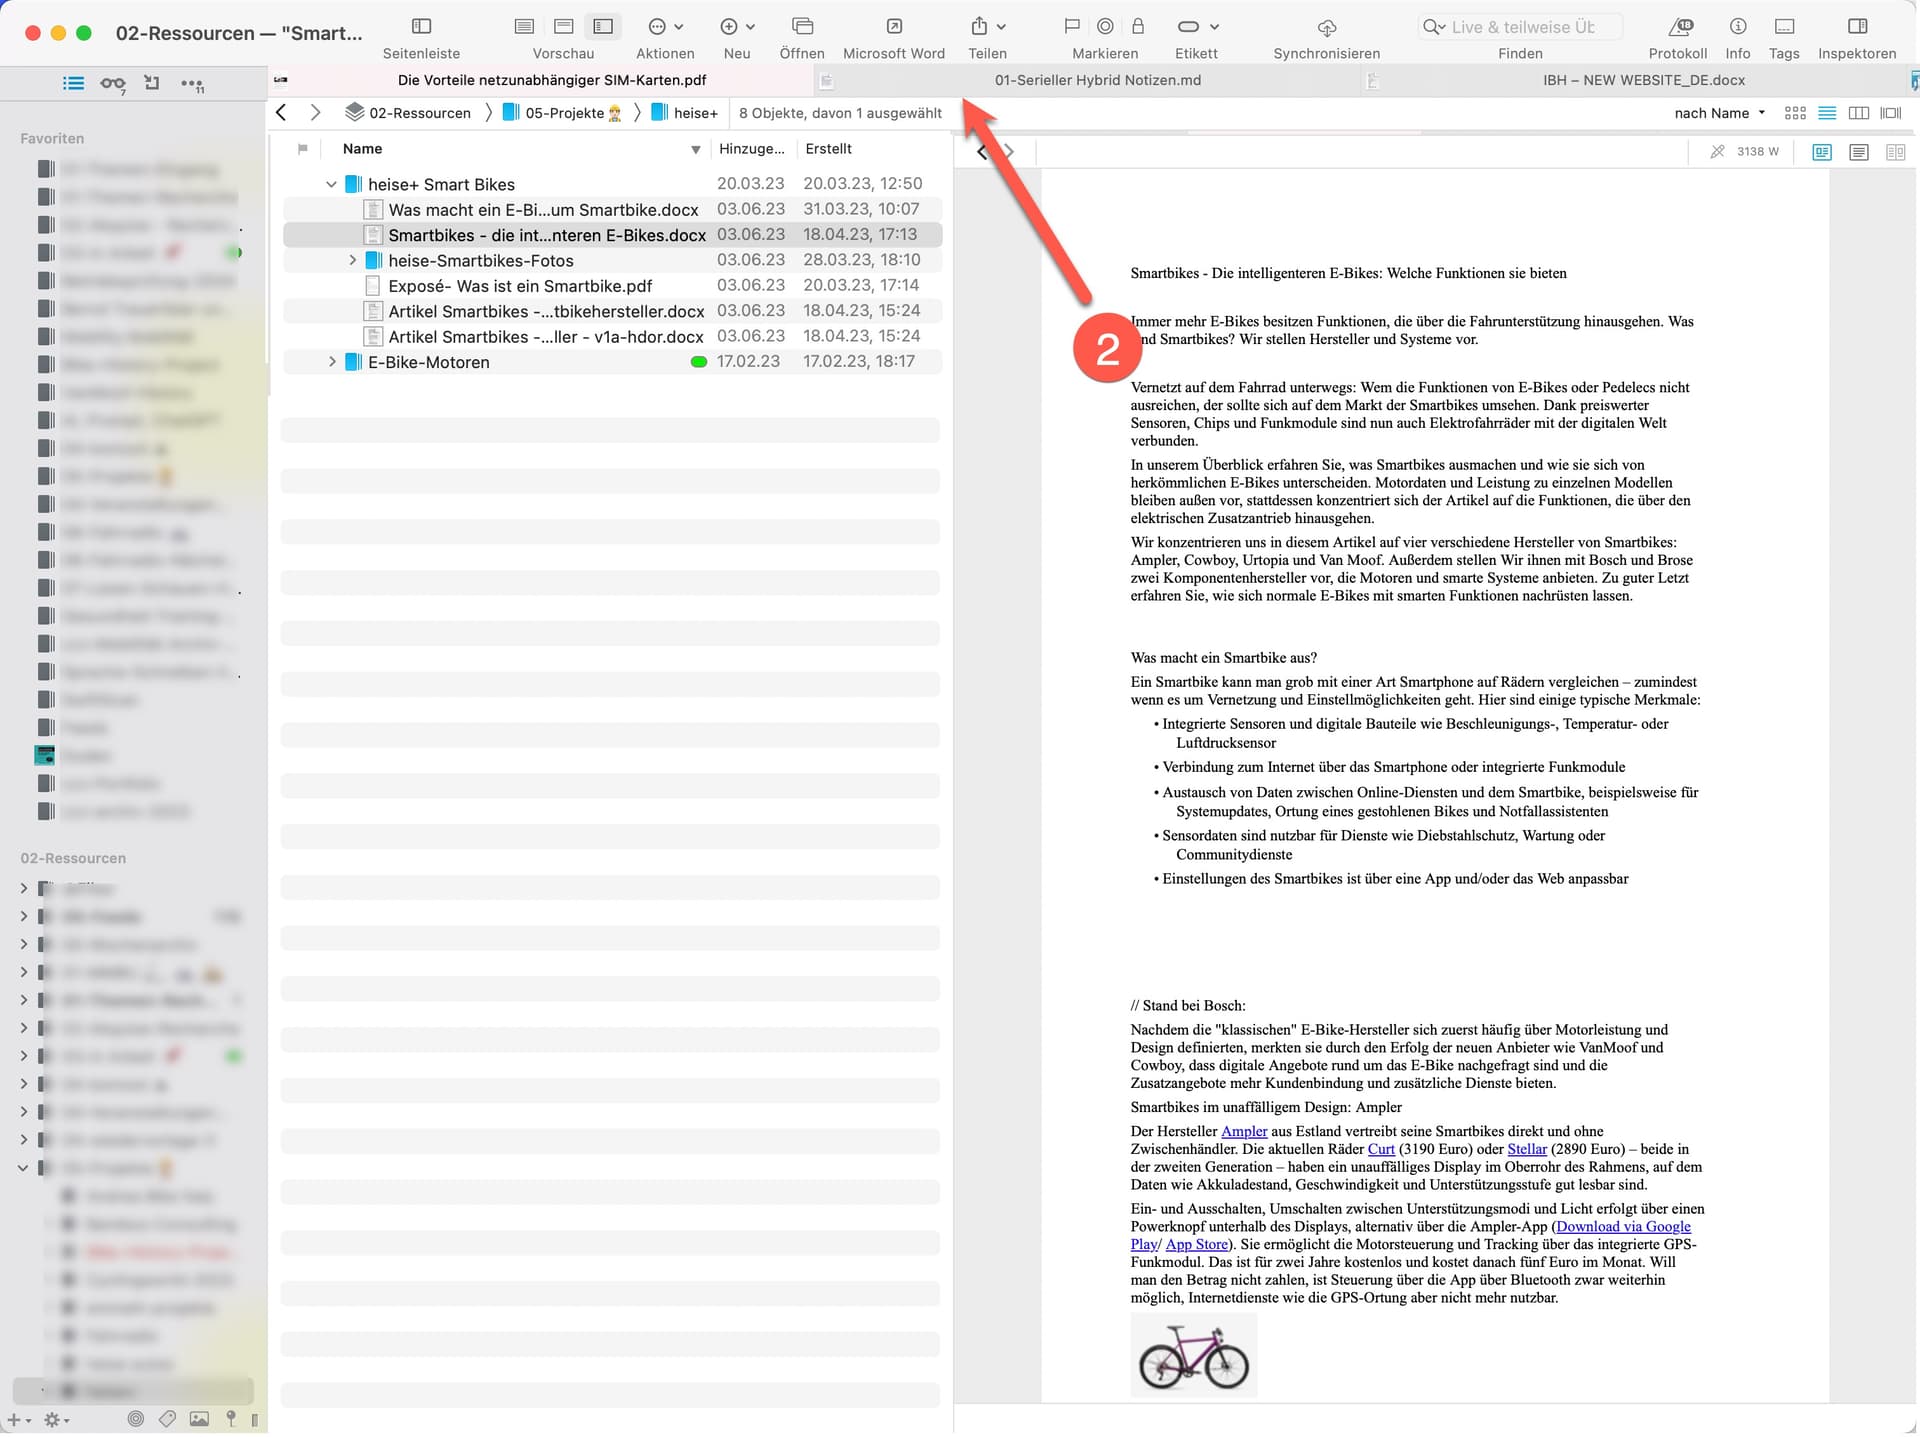Click 05-Projekte in the path bar
This screenshot has width=1920, height=1437.
(x=562, y=113)
